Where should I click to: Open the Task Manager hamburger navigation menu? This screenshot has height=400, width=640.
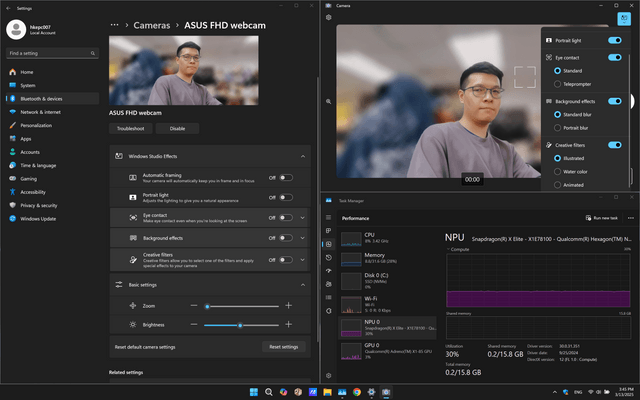click(329, 218)
